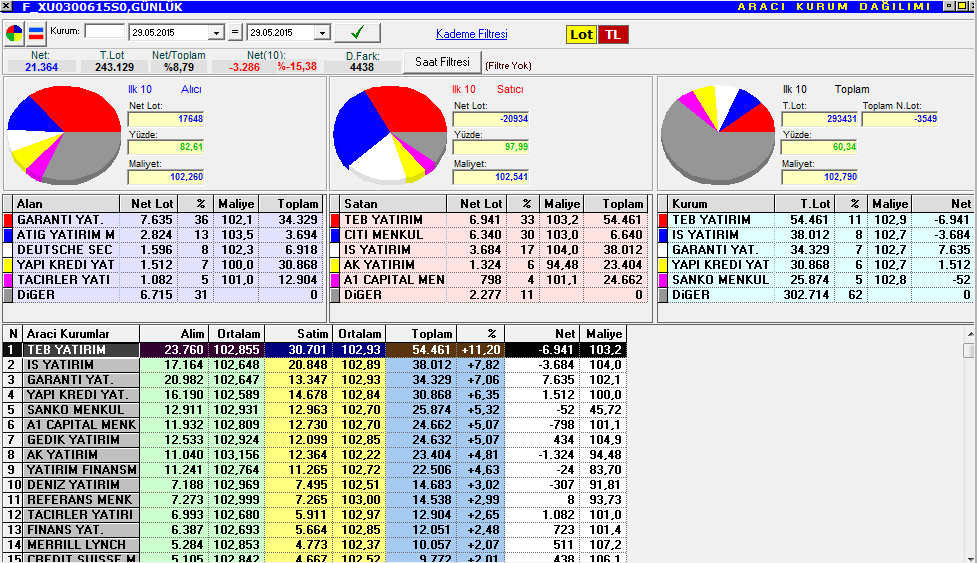977x563 pixels.
Task: Open the end date dropdown
Action: click(x=322, y=32)
